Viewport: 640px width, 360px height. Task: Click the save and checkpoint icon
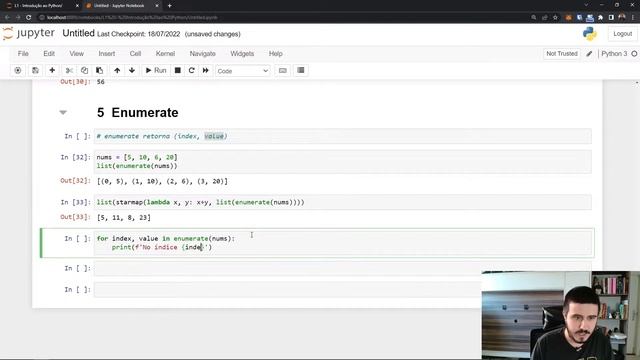click(x=35, y=71)
